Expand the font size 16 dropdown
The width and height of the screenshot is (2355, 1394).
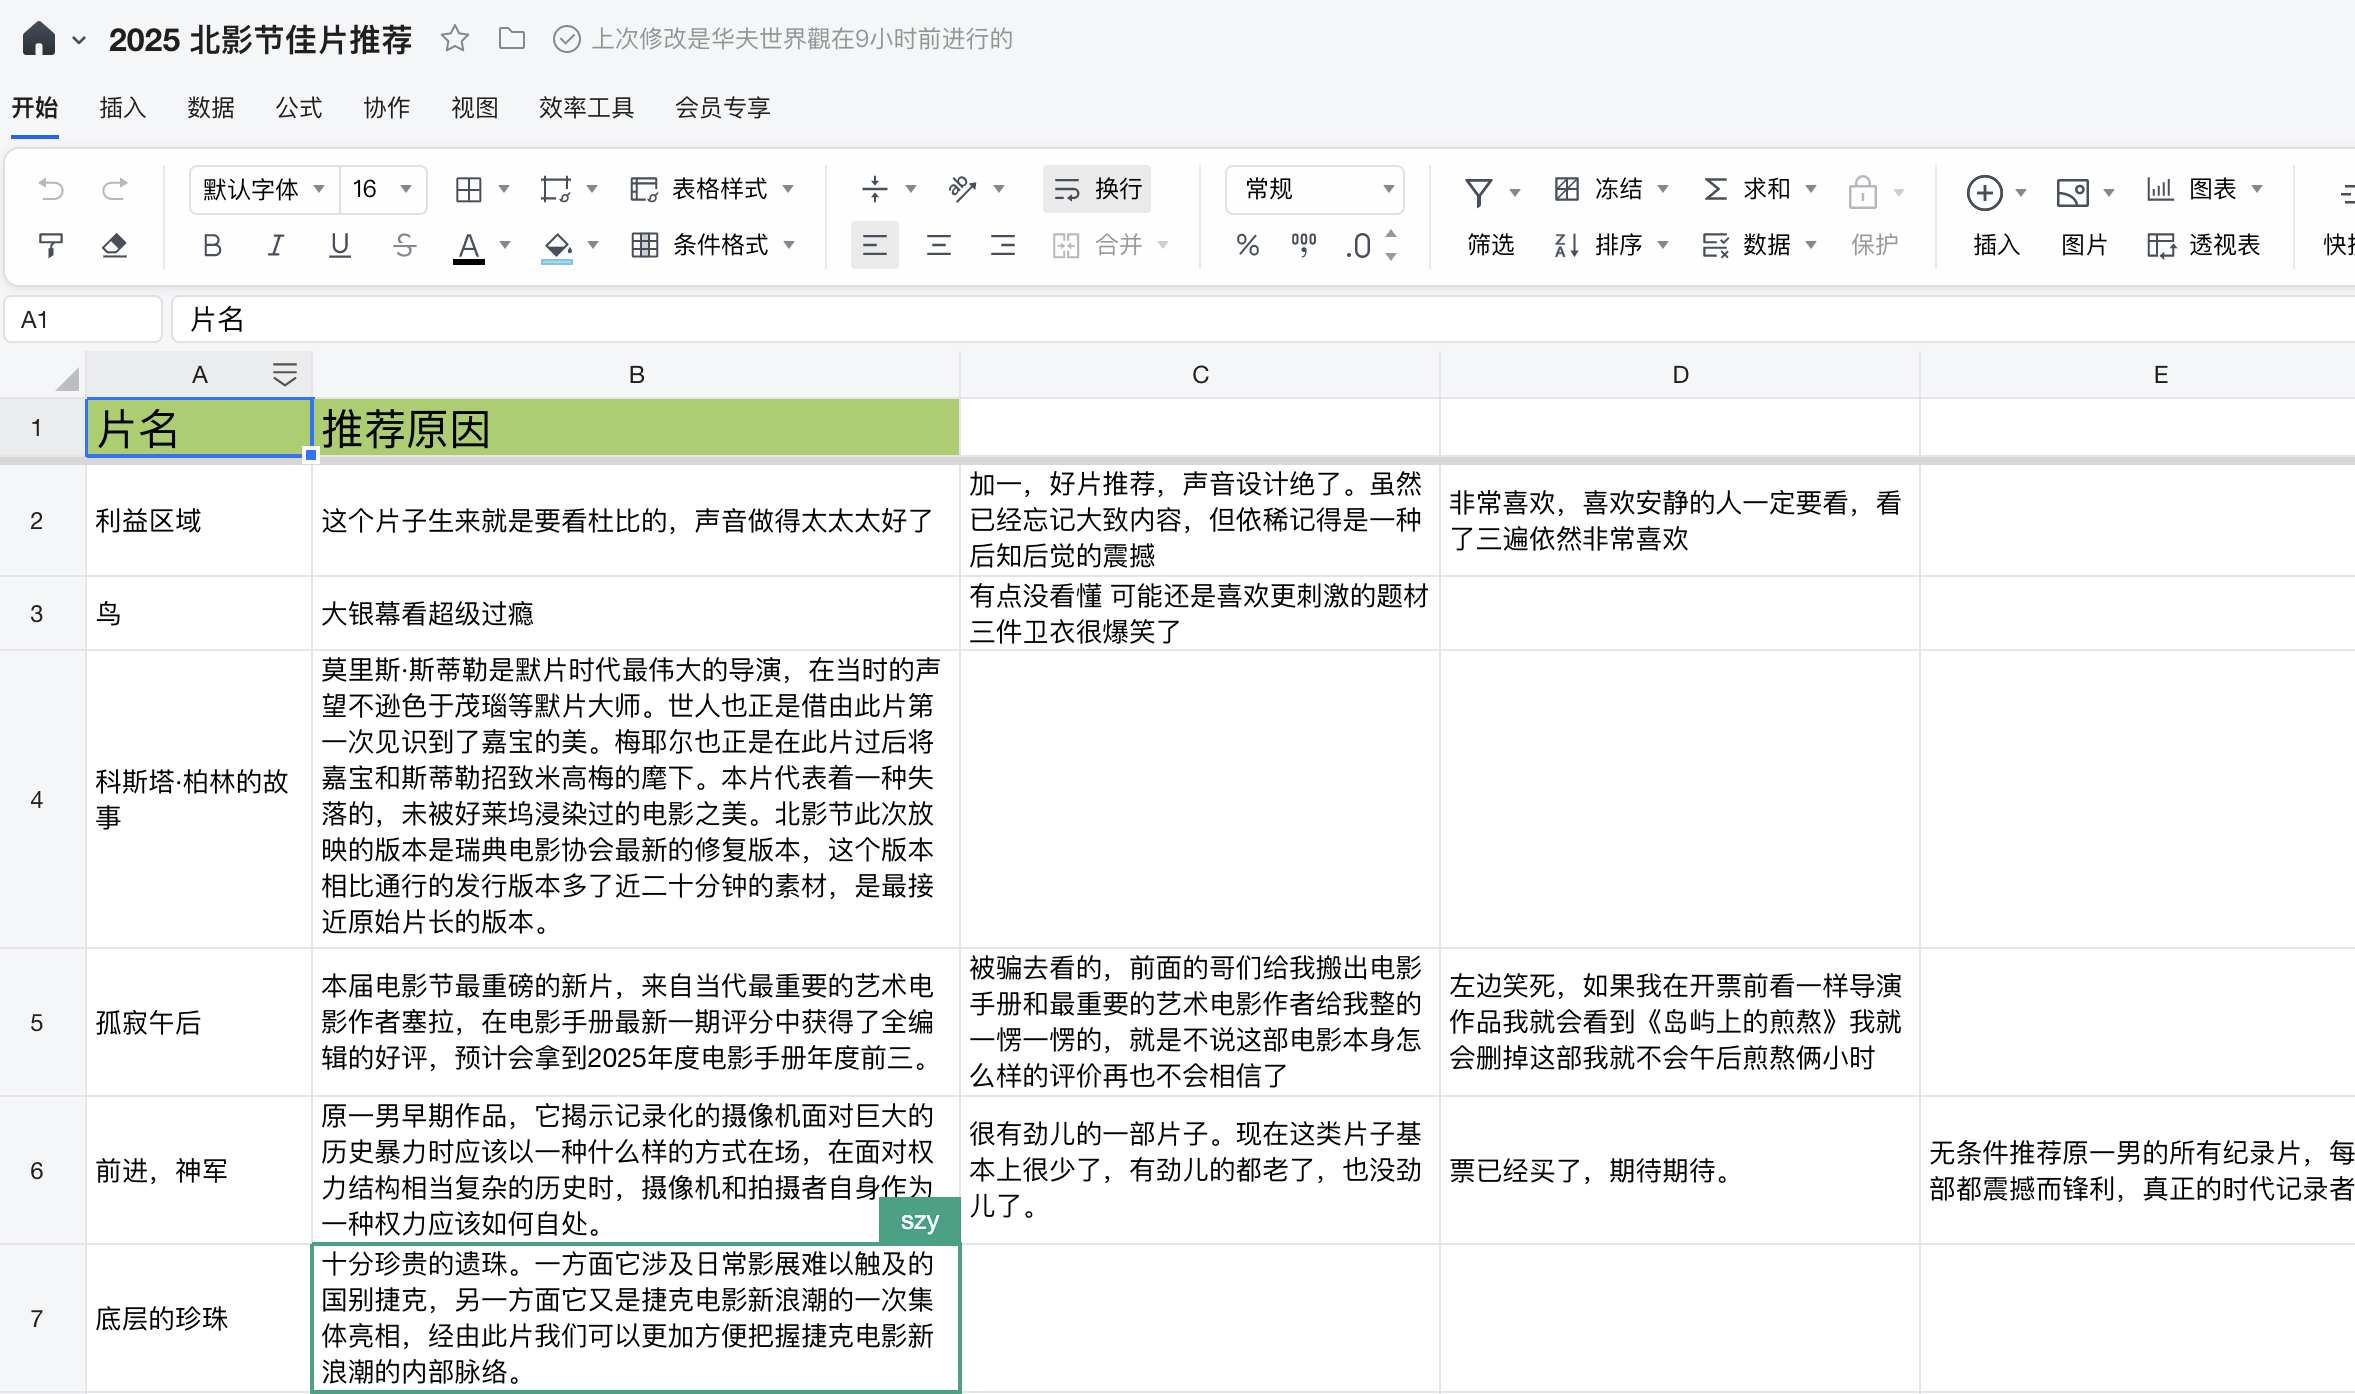point(406,189)
